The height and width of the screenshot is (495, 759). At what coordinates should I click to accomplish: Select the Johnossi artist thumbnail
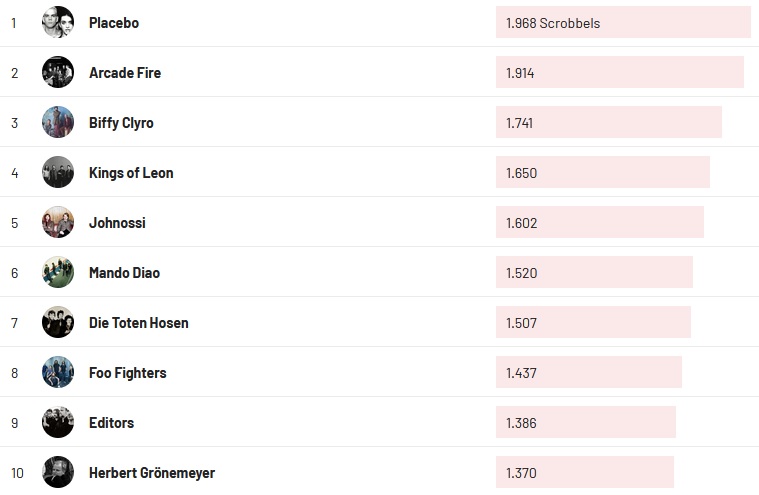click(x=58, y=222)
